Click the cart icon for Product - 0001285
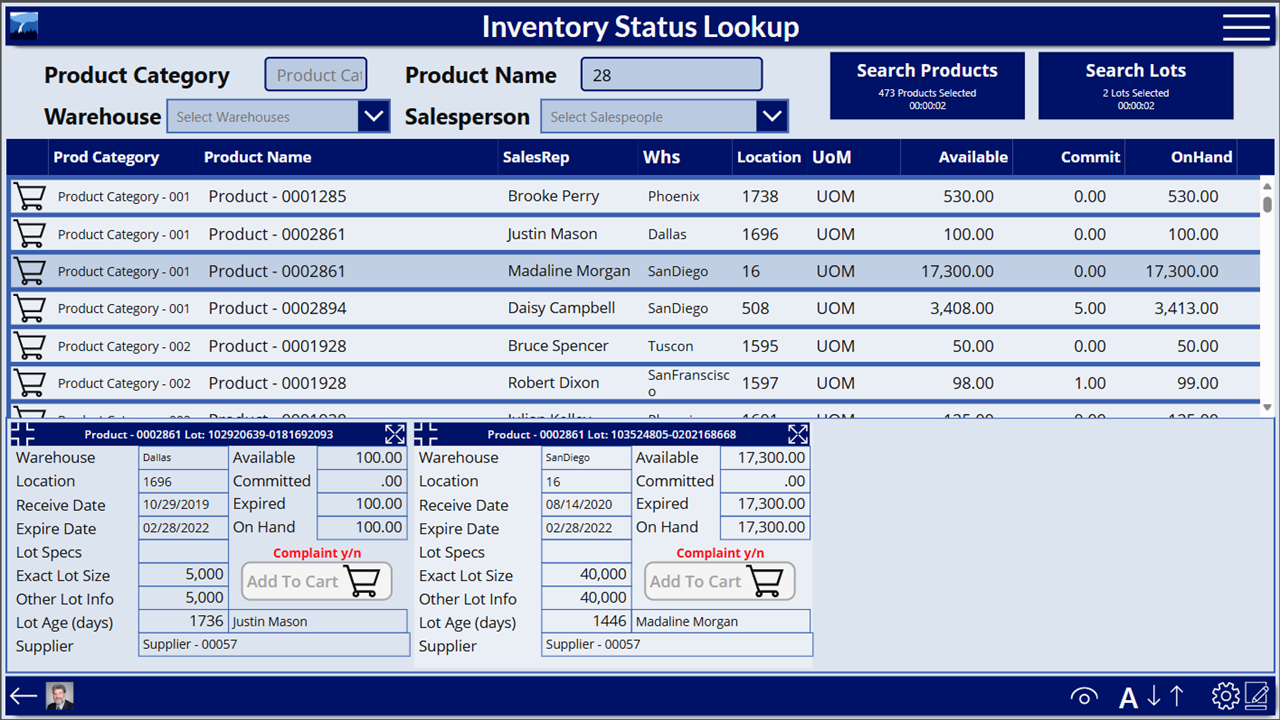 point(29,196)
